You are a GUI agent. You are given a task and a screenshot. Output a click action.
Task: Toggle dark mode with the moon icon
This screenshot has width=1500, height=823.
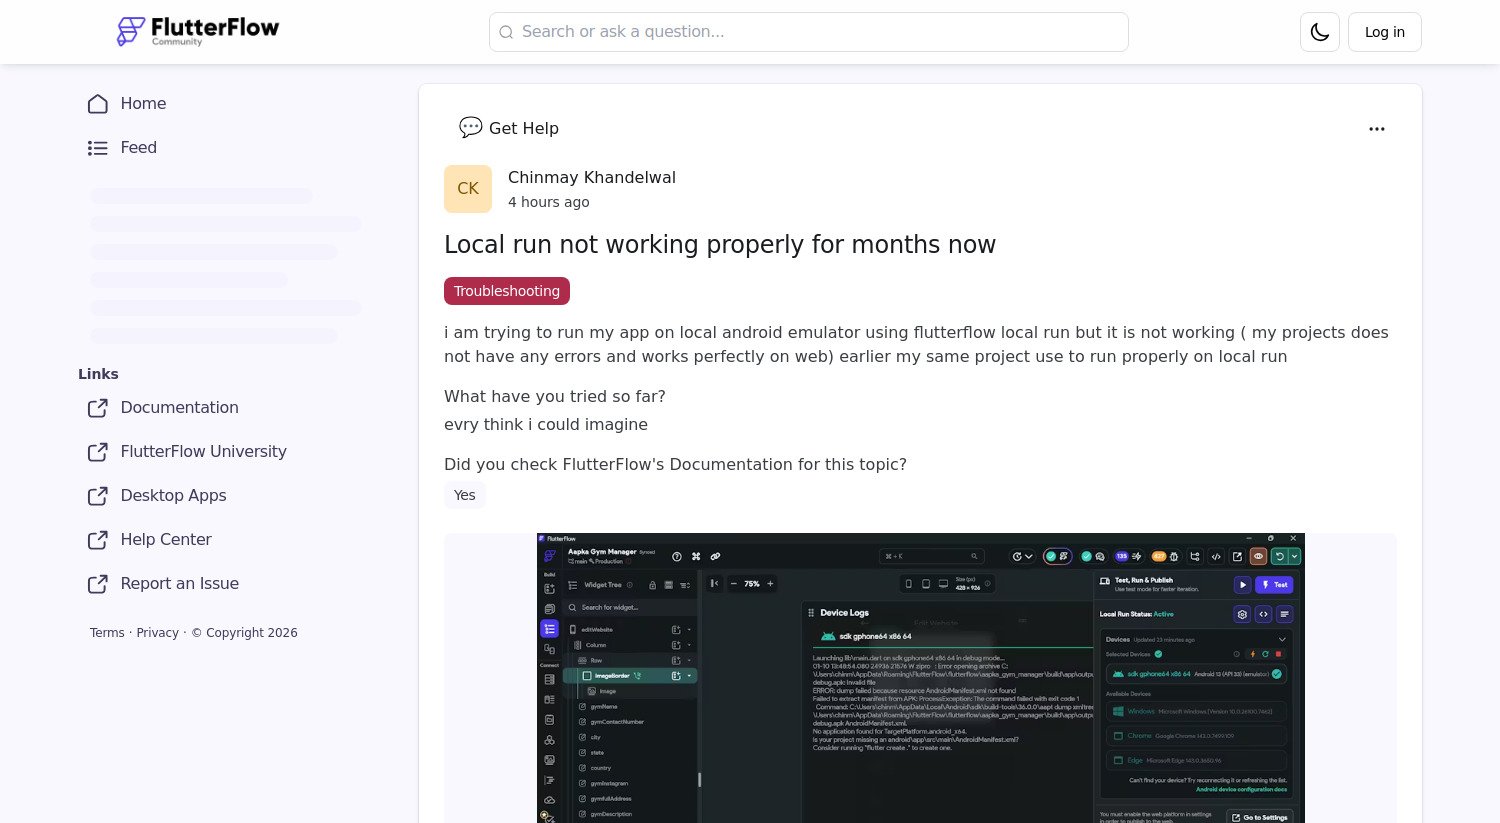(1319, 32)
